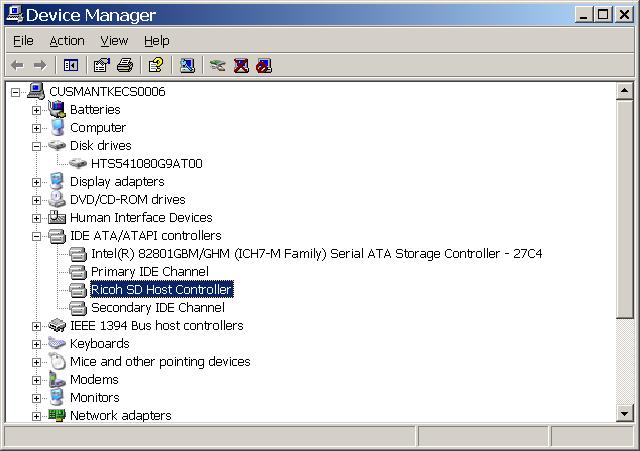Select CUSMANTKECS0006 computer name
The width and height of the screenshot is (640, 451).
(x=107, y=91)
